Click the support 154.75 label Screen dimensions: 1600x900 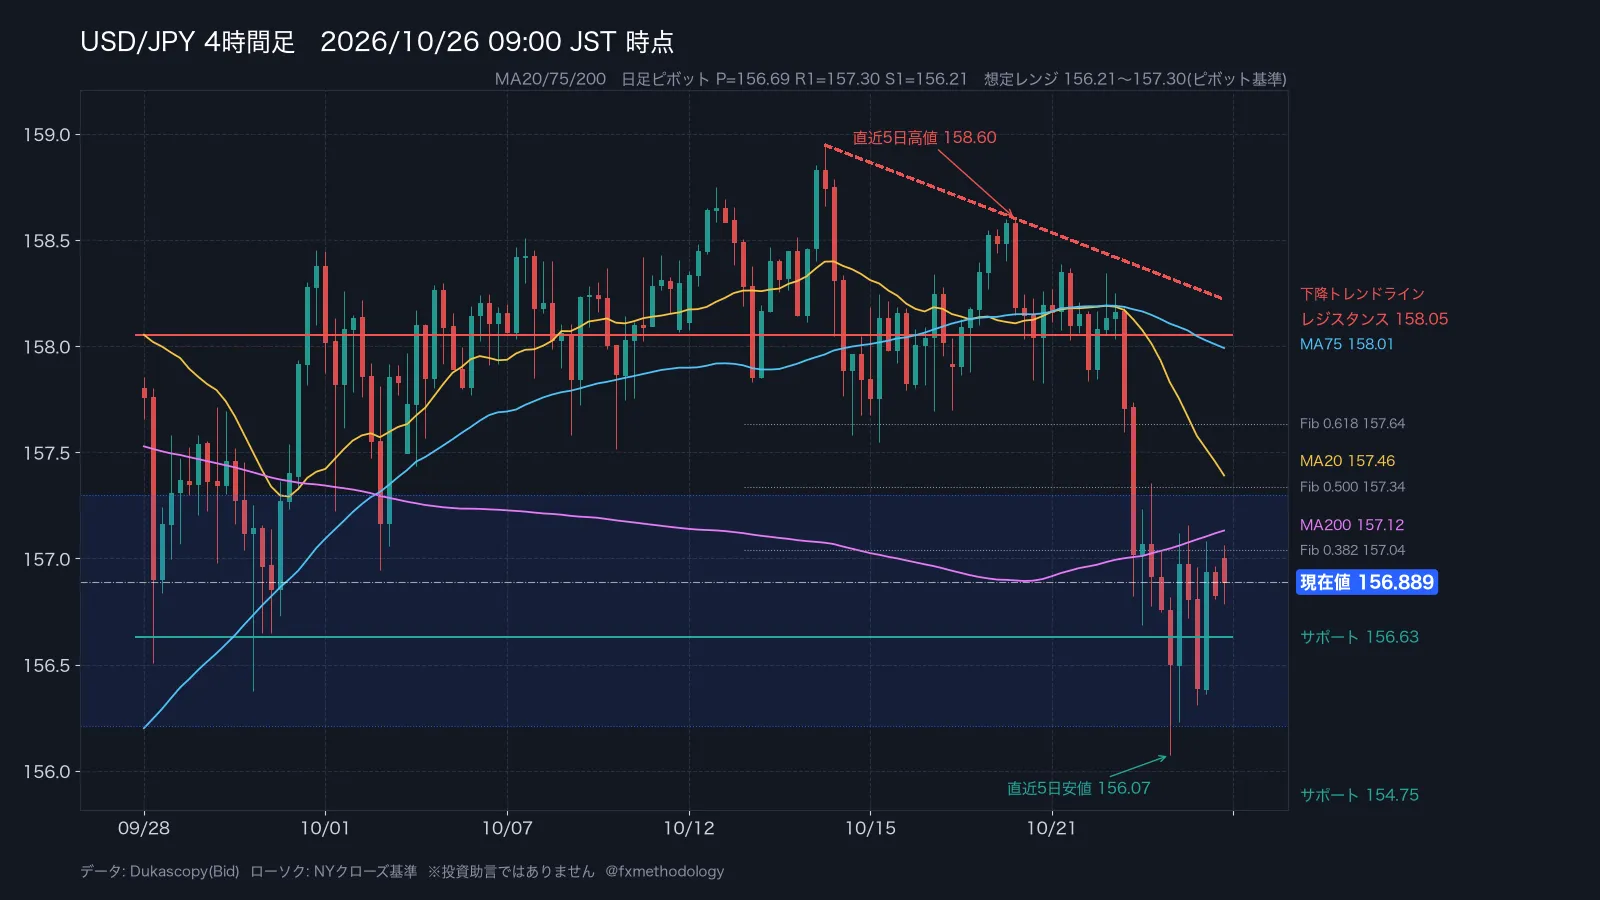click(1359, 795)
